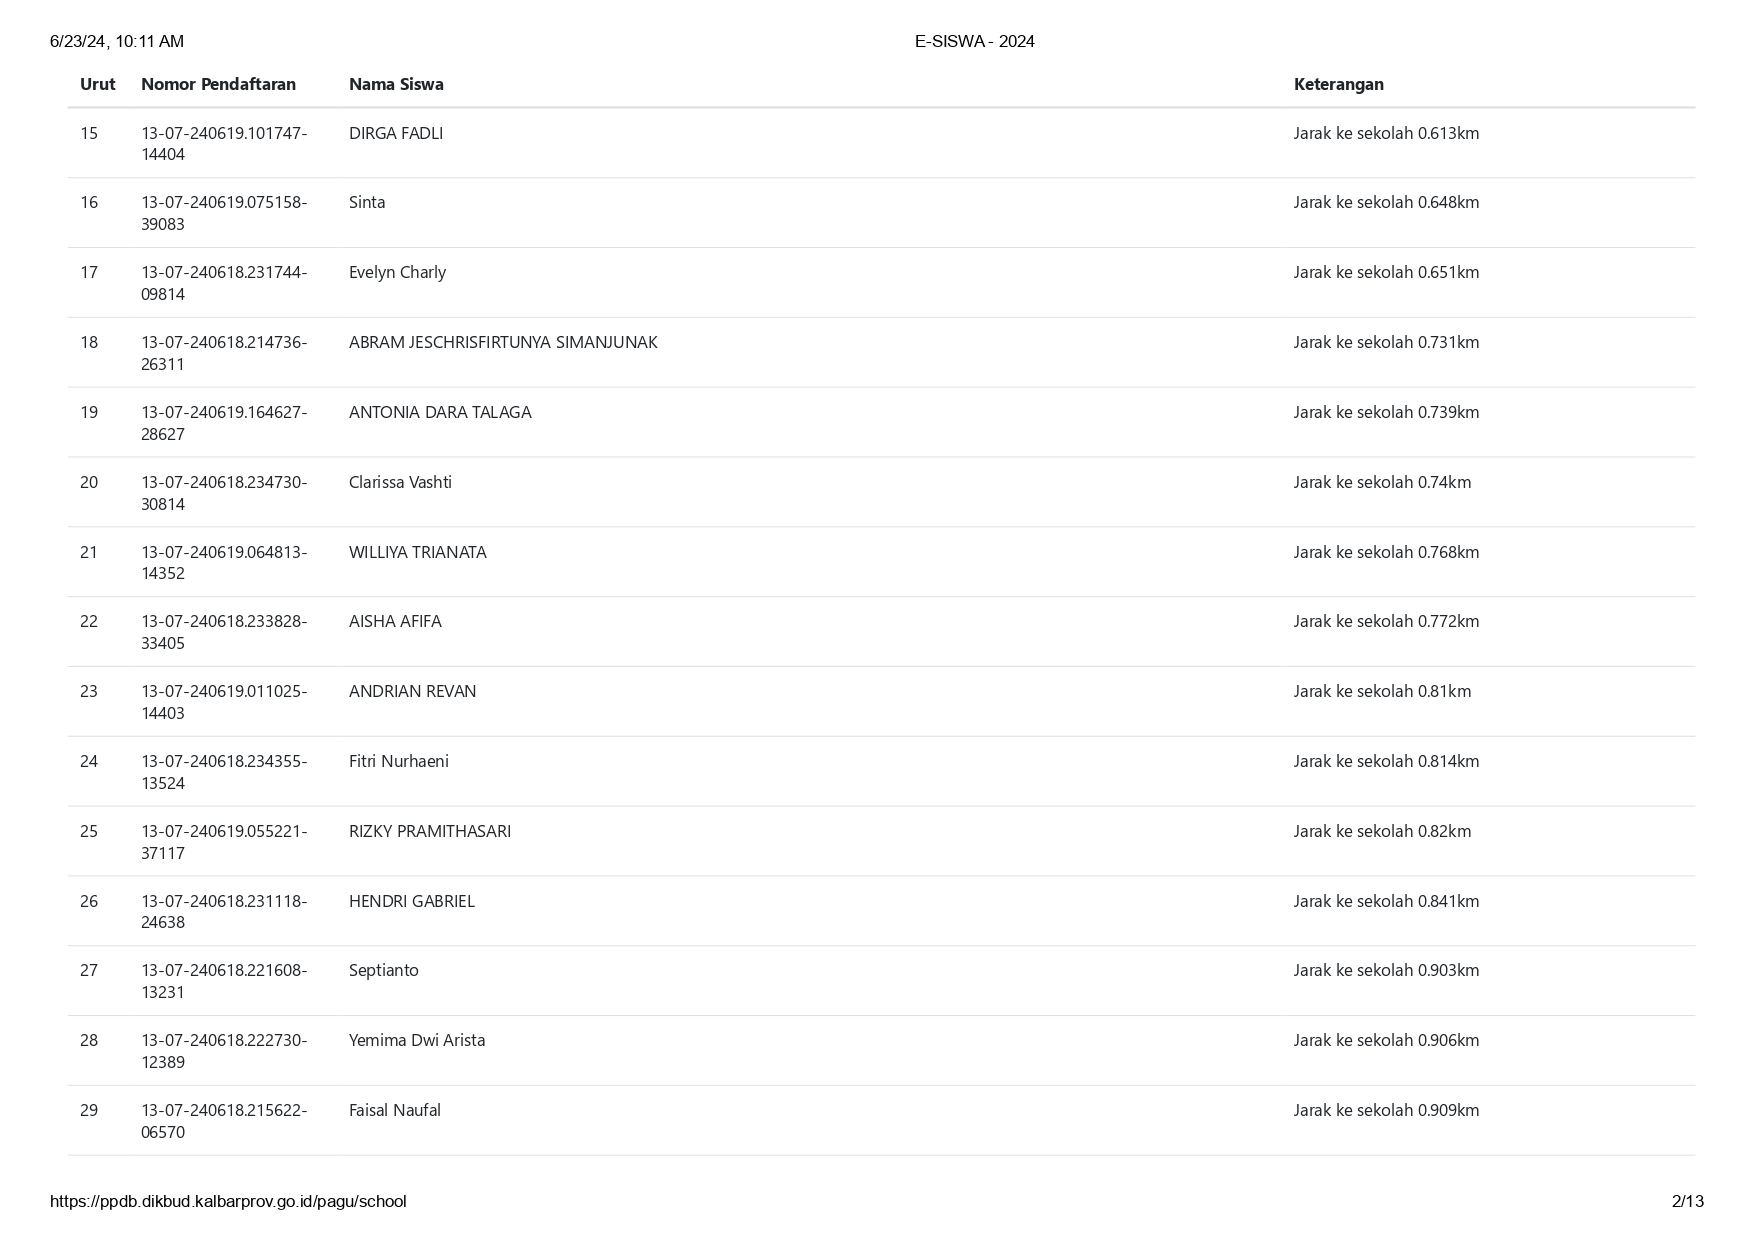The image size is (1754, 1240).
Task: Click the distance 0.841km entry
Action: click(x=1386, y=901)
